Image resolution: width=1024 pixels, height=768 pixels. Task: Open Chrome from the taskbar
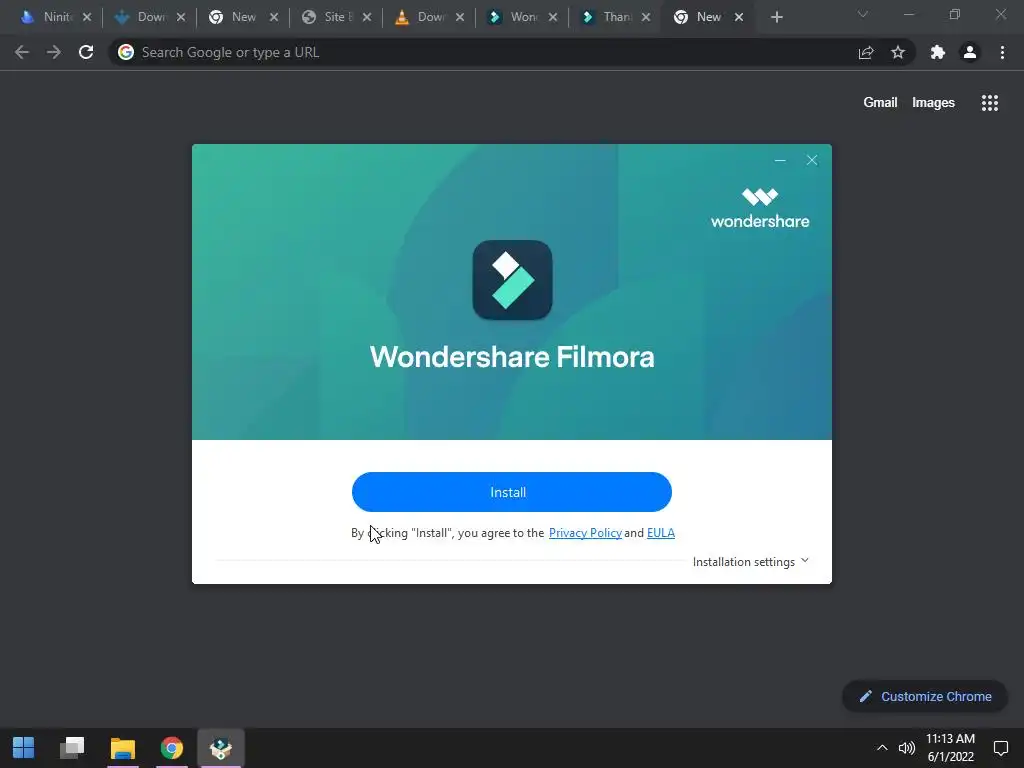point(172,748)
